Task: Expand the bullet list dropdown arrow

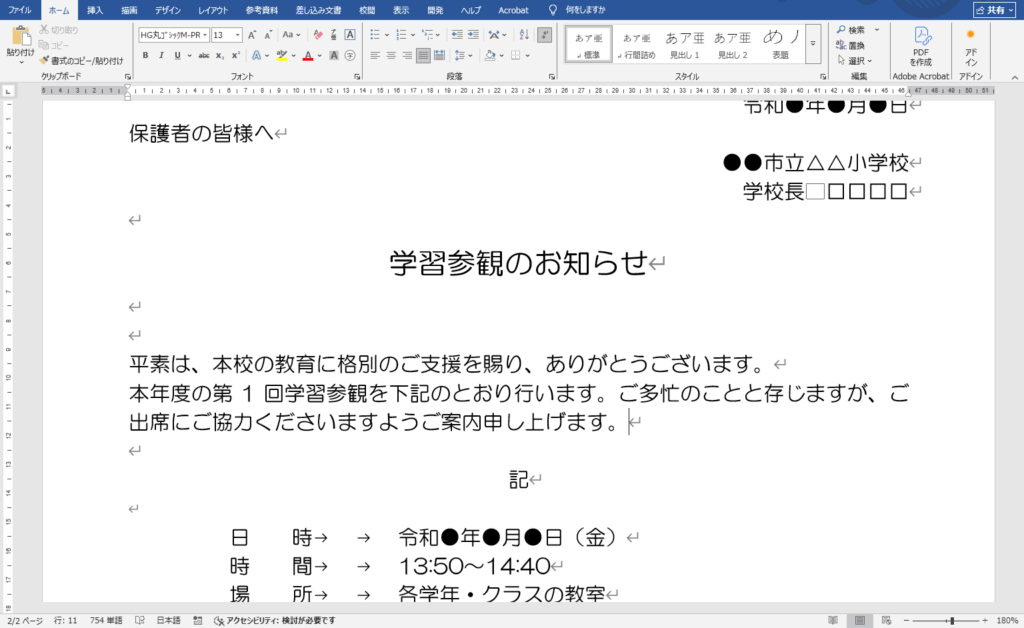Action: tap(387, 35)
